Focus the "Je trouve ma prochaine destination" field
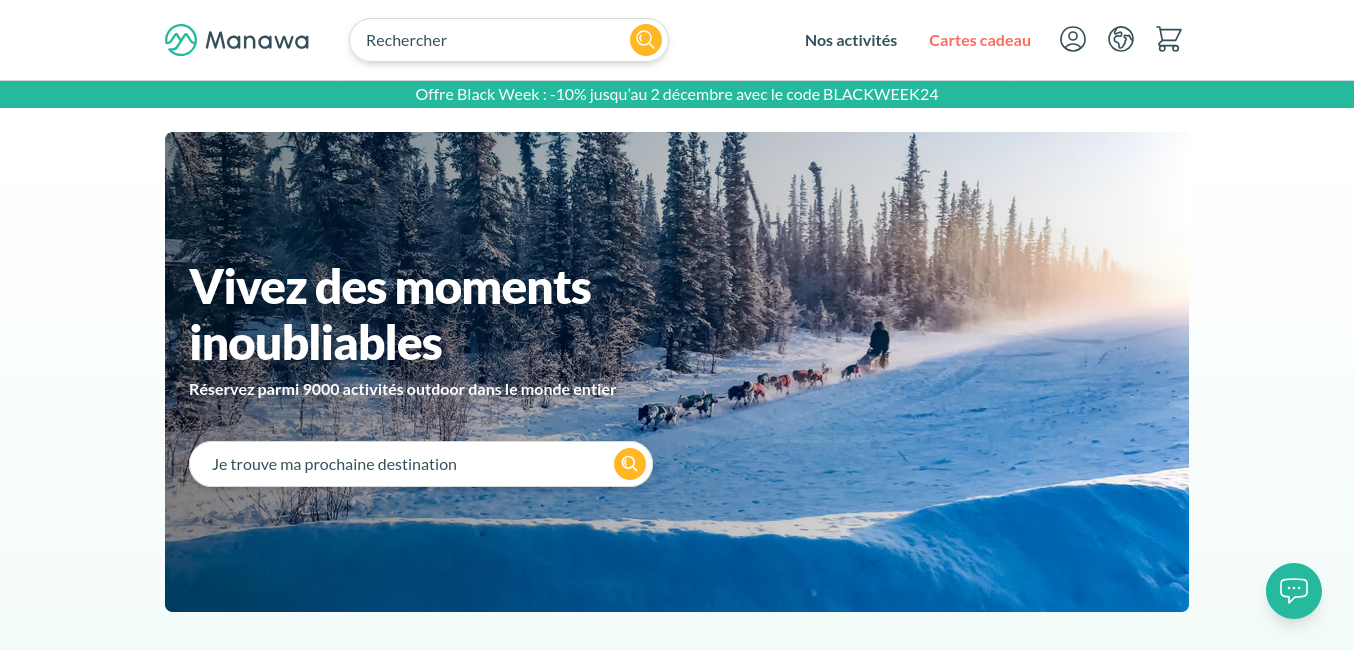 pyautogui.click(x=400, y=464)
